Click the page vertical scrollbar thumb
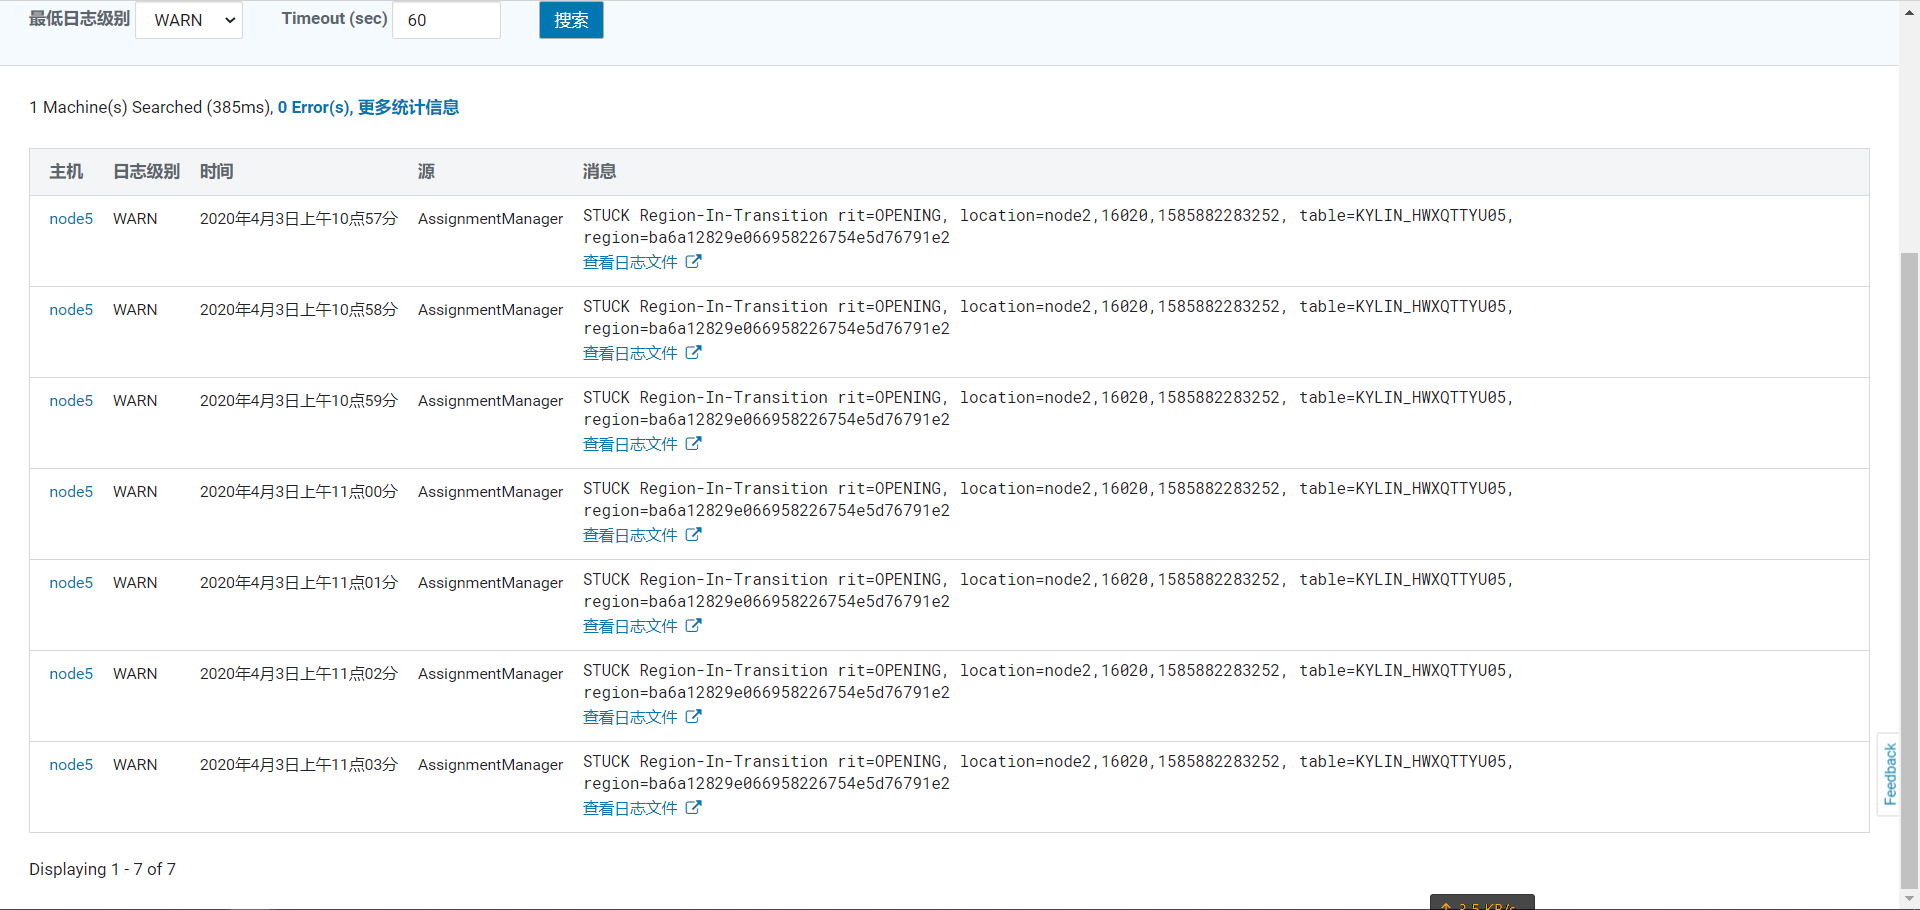1920x910 pixels. pyautogui.click(x=1909, y=570)
